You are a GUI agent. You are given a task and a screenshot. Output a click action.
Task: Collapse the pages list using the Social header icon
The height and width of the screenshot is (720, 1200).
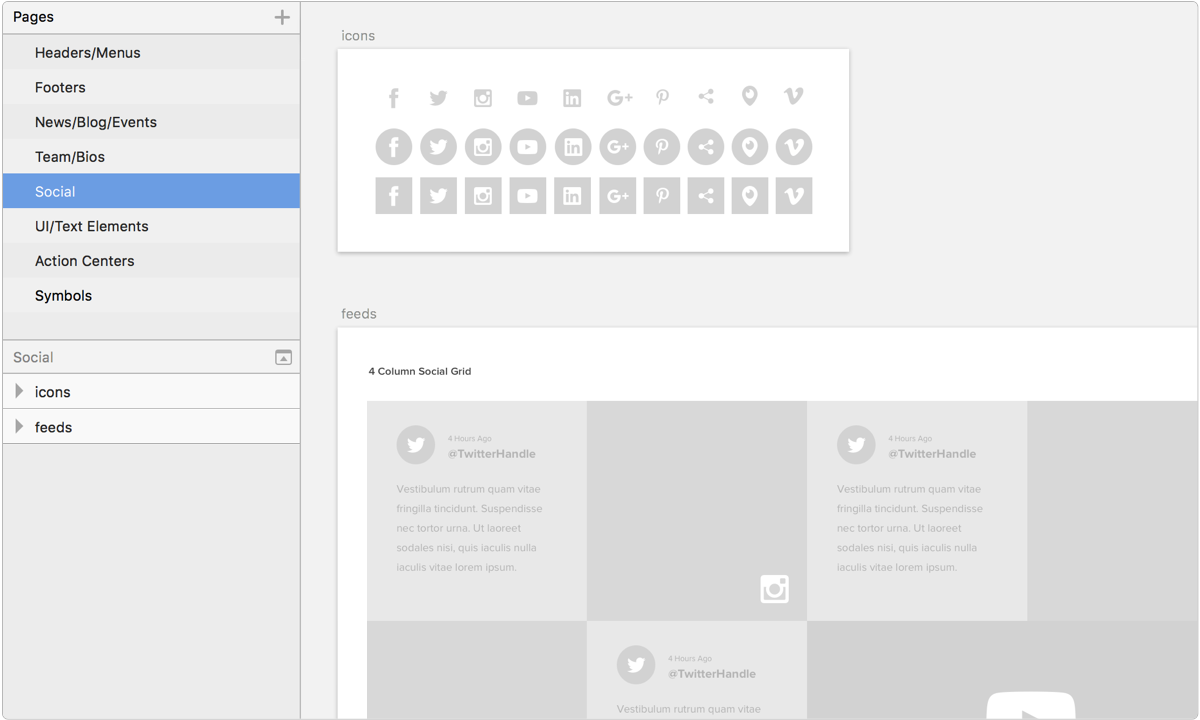coord(284,357)
